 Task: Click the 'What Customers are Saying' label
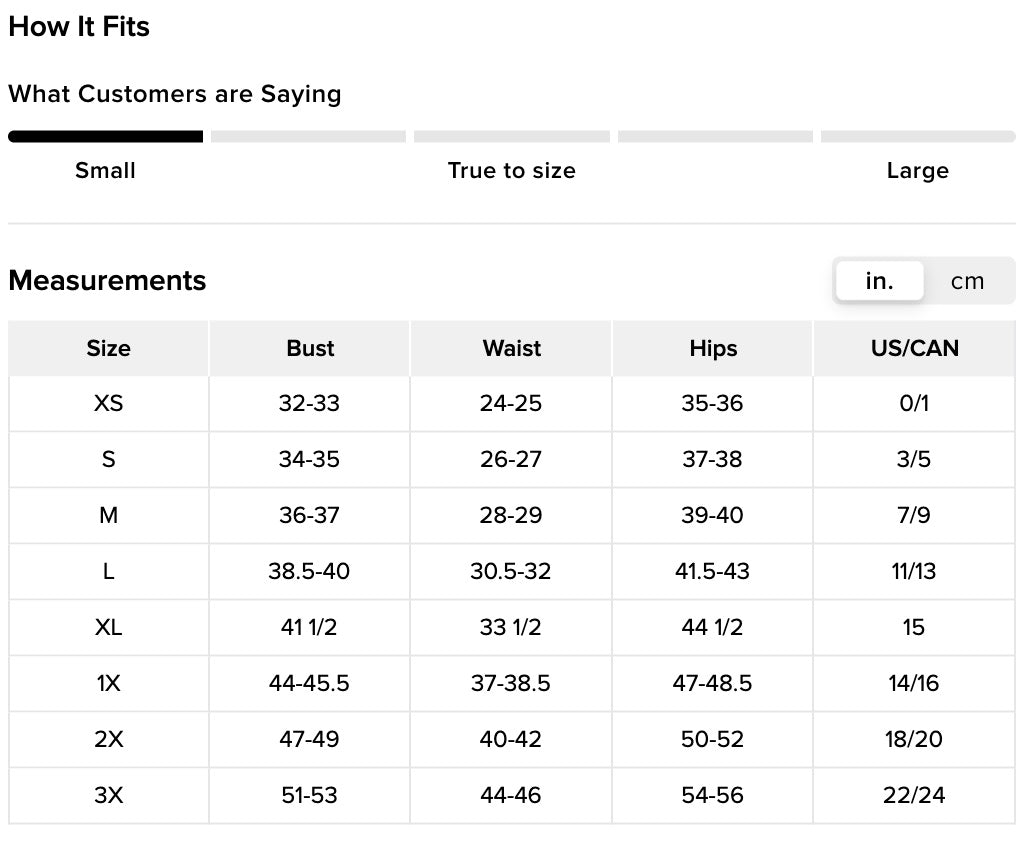[175, 94]
